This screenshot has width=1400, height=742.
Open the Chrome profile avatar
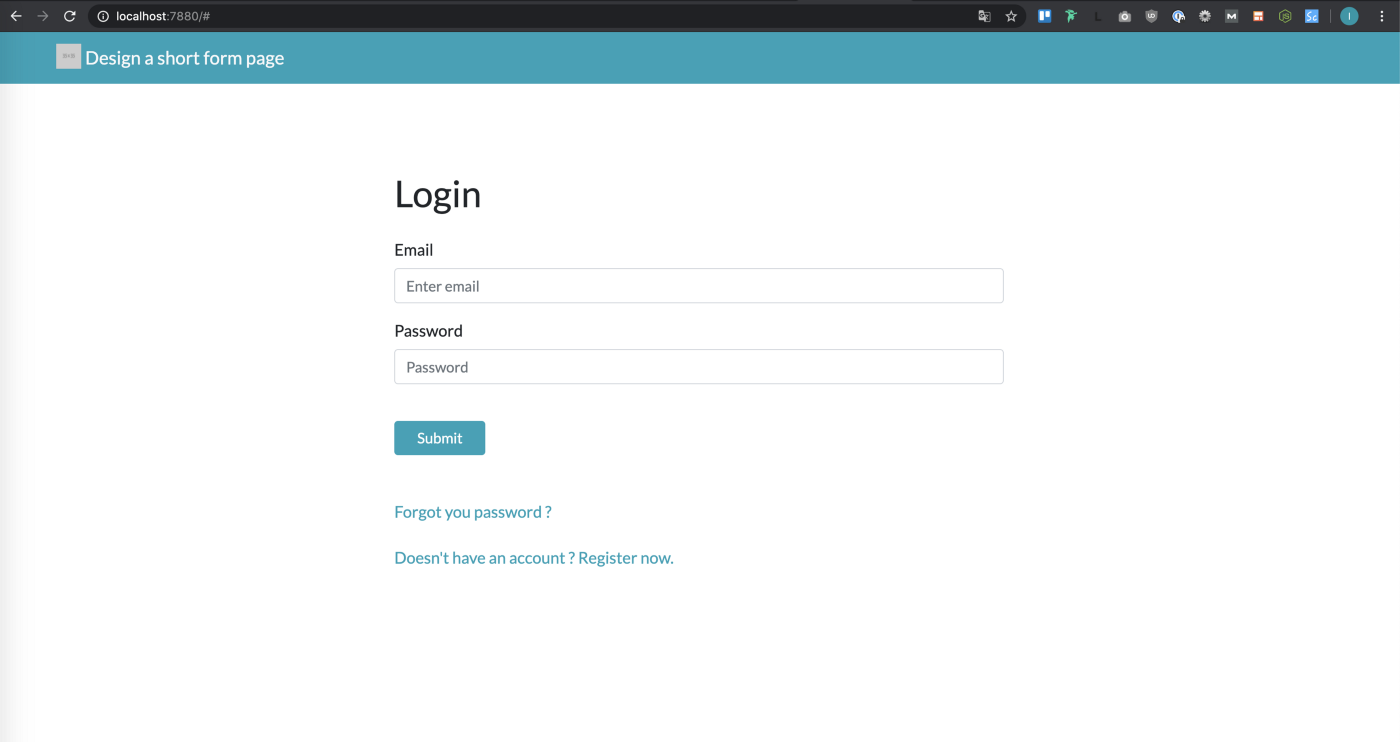1349,16
